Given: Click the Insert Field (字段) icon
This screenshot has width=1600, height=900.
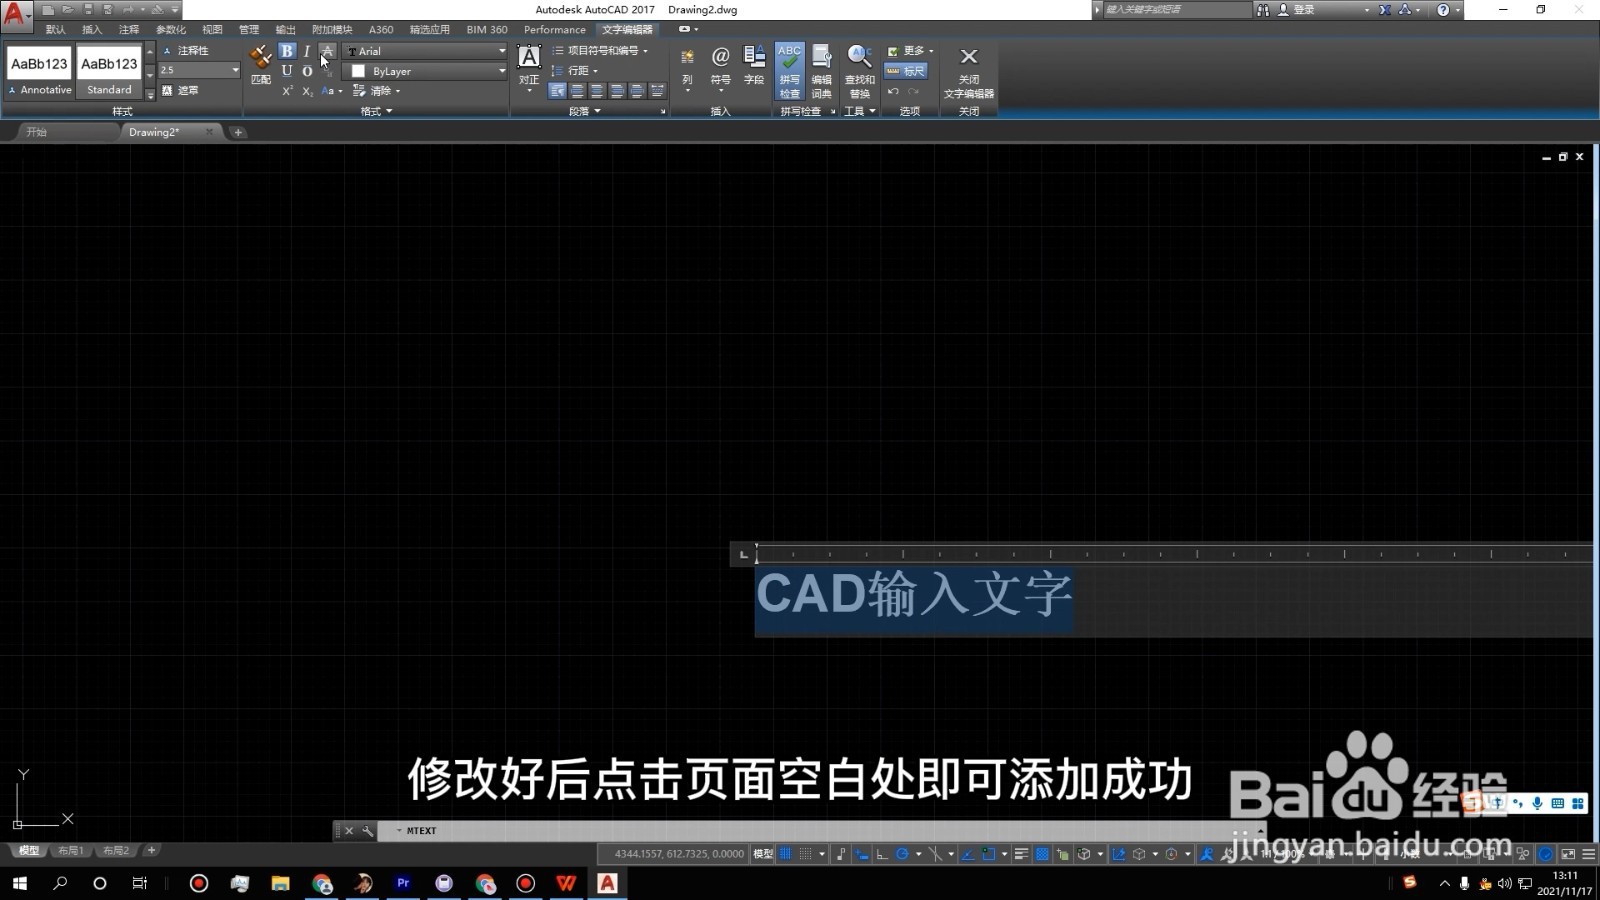Looking at the screenshot, I should (754, 64).
